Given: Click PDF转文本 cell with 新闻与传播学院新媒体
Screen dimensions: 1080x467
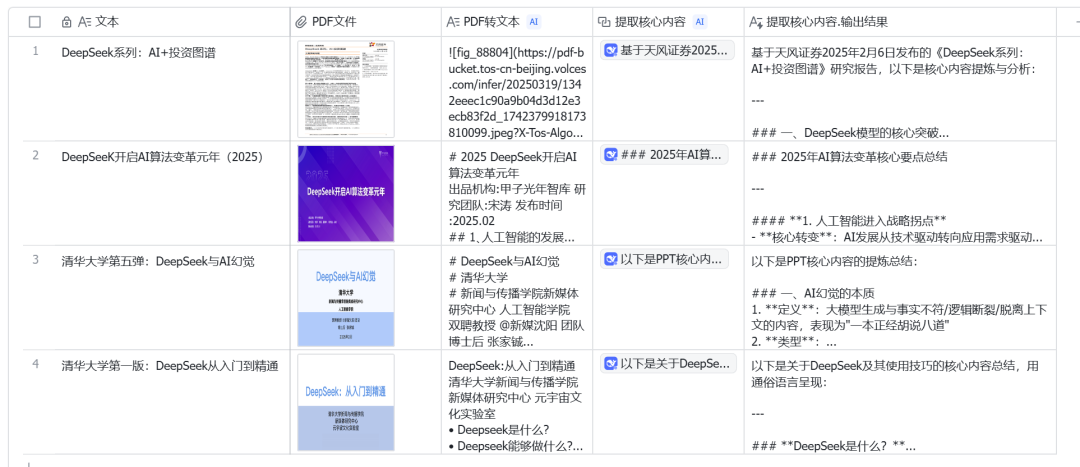Looking at the screenshot, I should click(517, 298).
